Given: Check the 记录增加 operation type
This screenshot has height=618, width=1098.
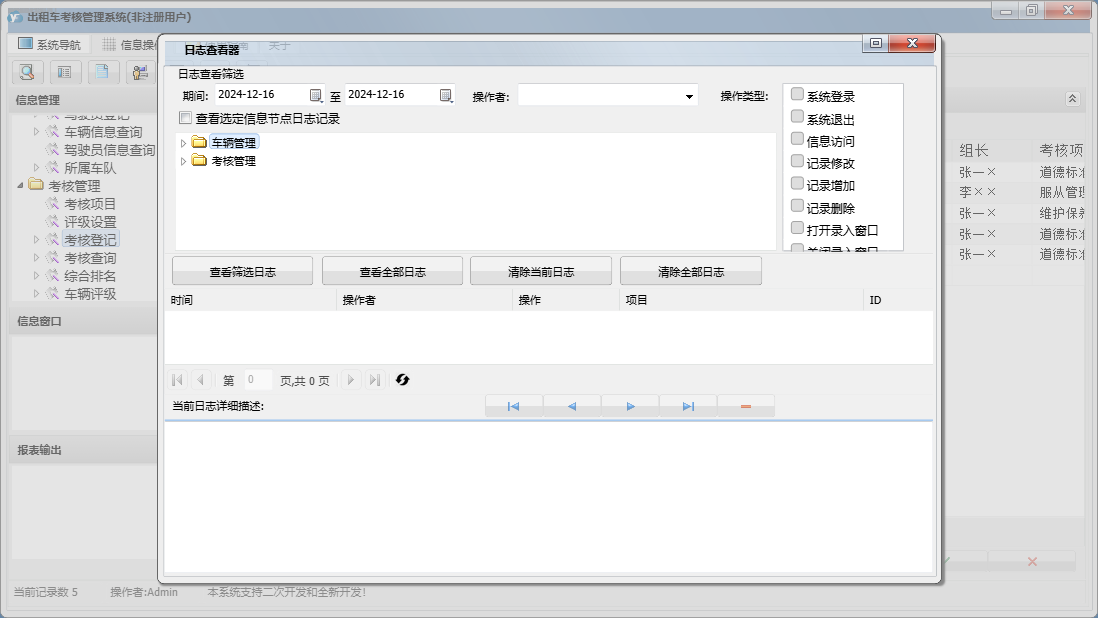Looking at the screenshot, I should (797, 183).
